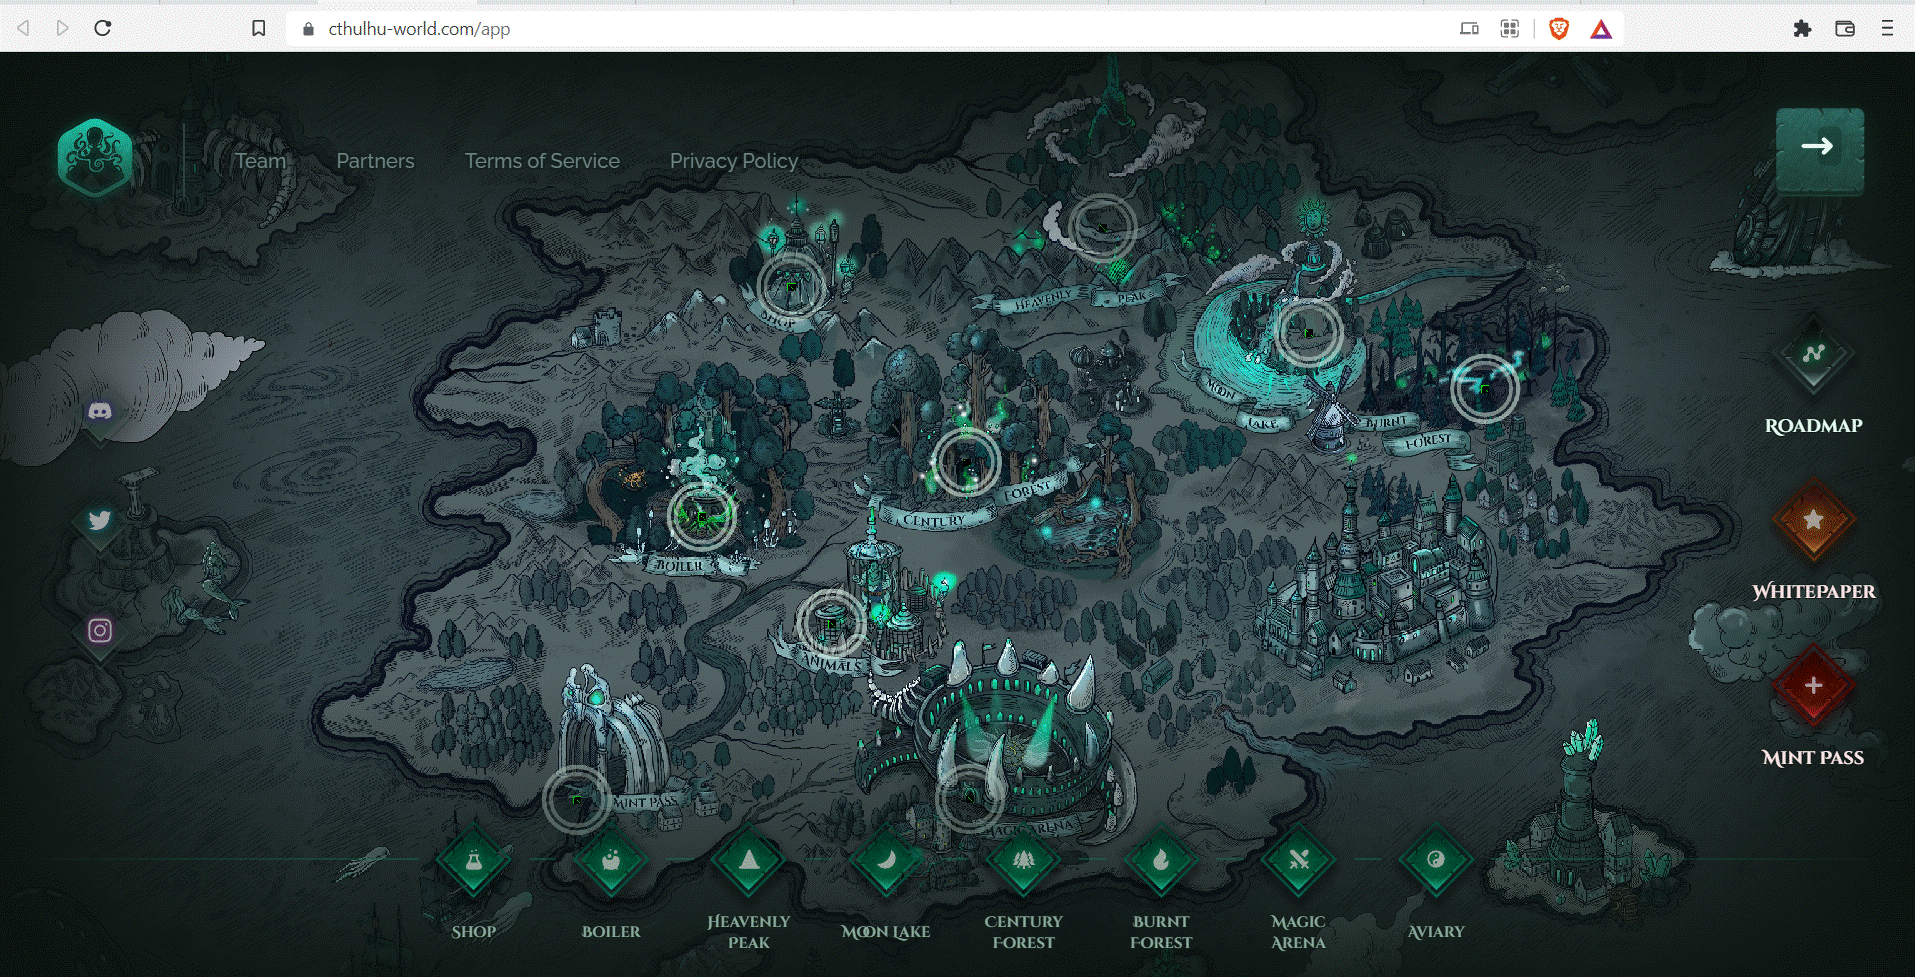Select the Aviary diamond icon
Image resolution: width=1915 pixels, height=977 pixels.
click(x=1436, y=861)
